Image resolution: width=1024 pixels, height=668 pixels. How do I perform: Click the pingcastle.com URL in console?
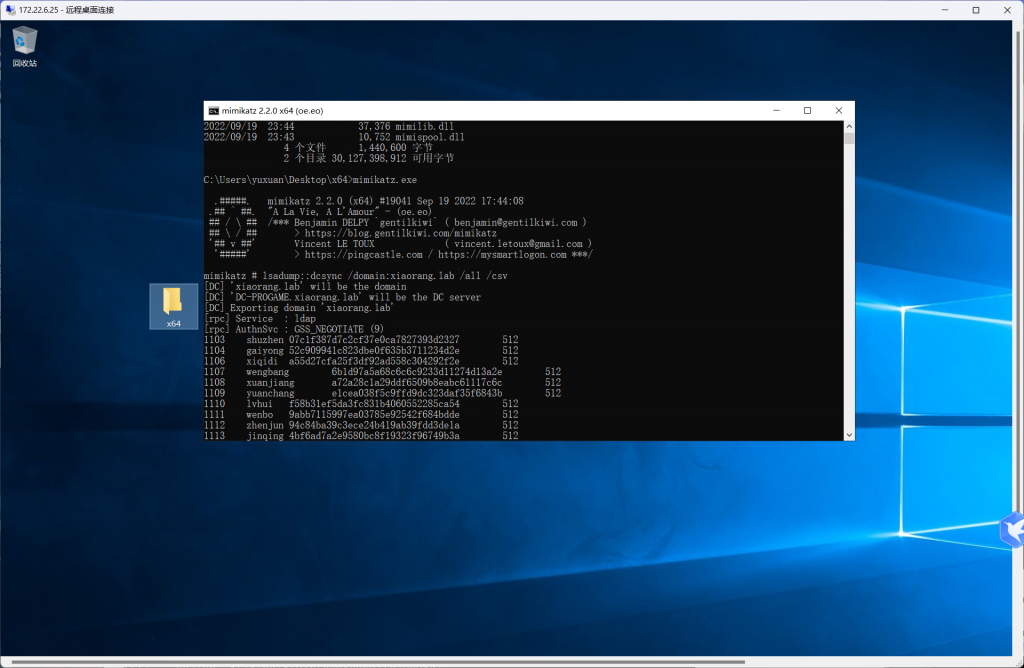[x=363, y=255]
